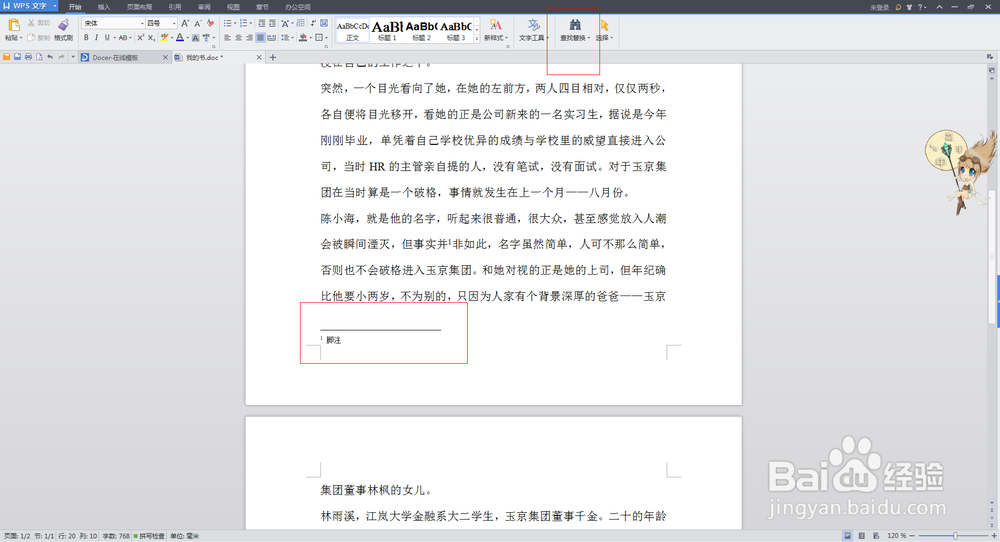Click the bulleted list icon
Viewport: 1000px width, 542px height.
(x=228, y=23)
